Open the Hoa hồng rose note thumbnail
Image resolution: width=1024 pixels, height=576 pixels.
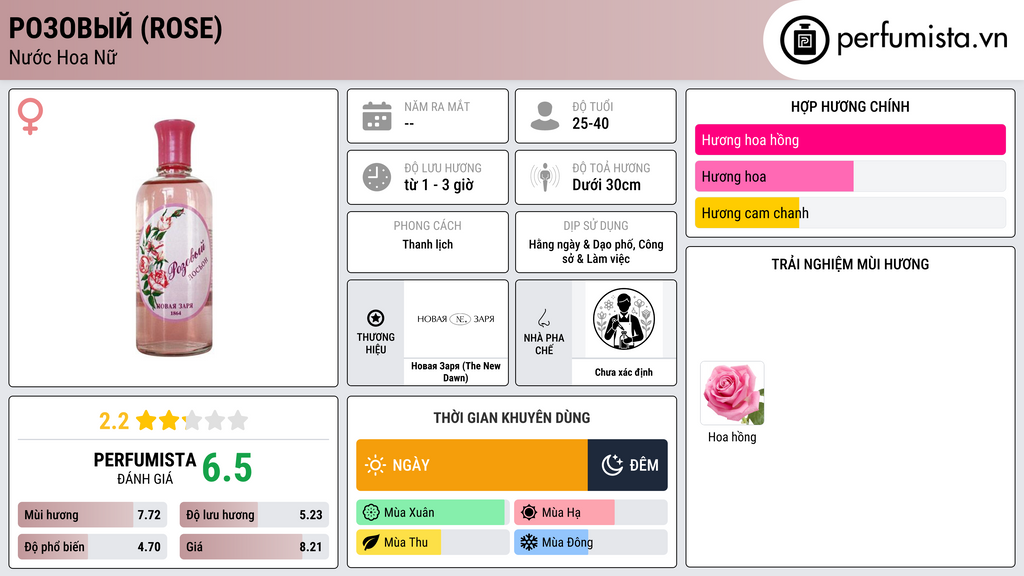[732, 393]
